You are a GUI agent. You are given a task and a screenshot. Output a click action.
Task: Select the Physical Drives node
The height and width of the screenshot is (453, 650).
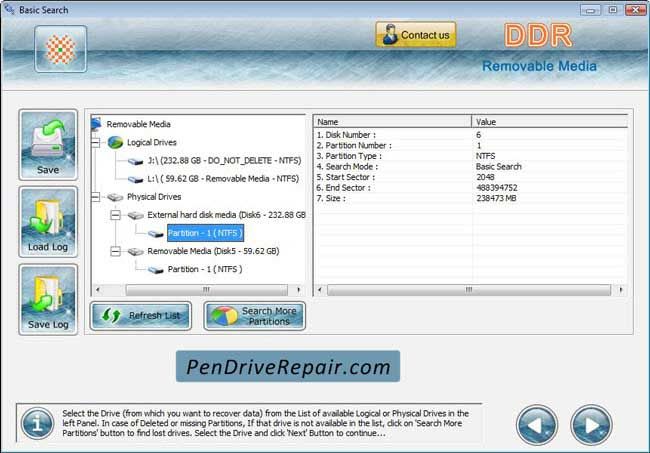pos(154,197)
